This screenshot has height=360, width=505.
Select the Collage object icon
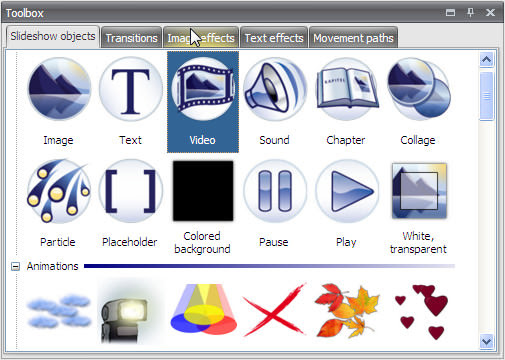click(419, 89)
